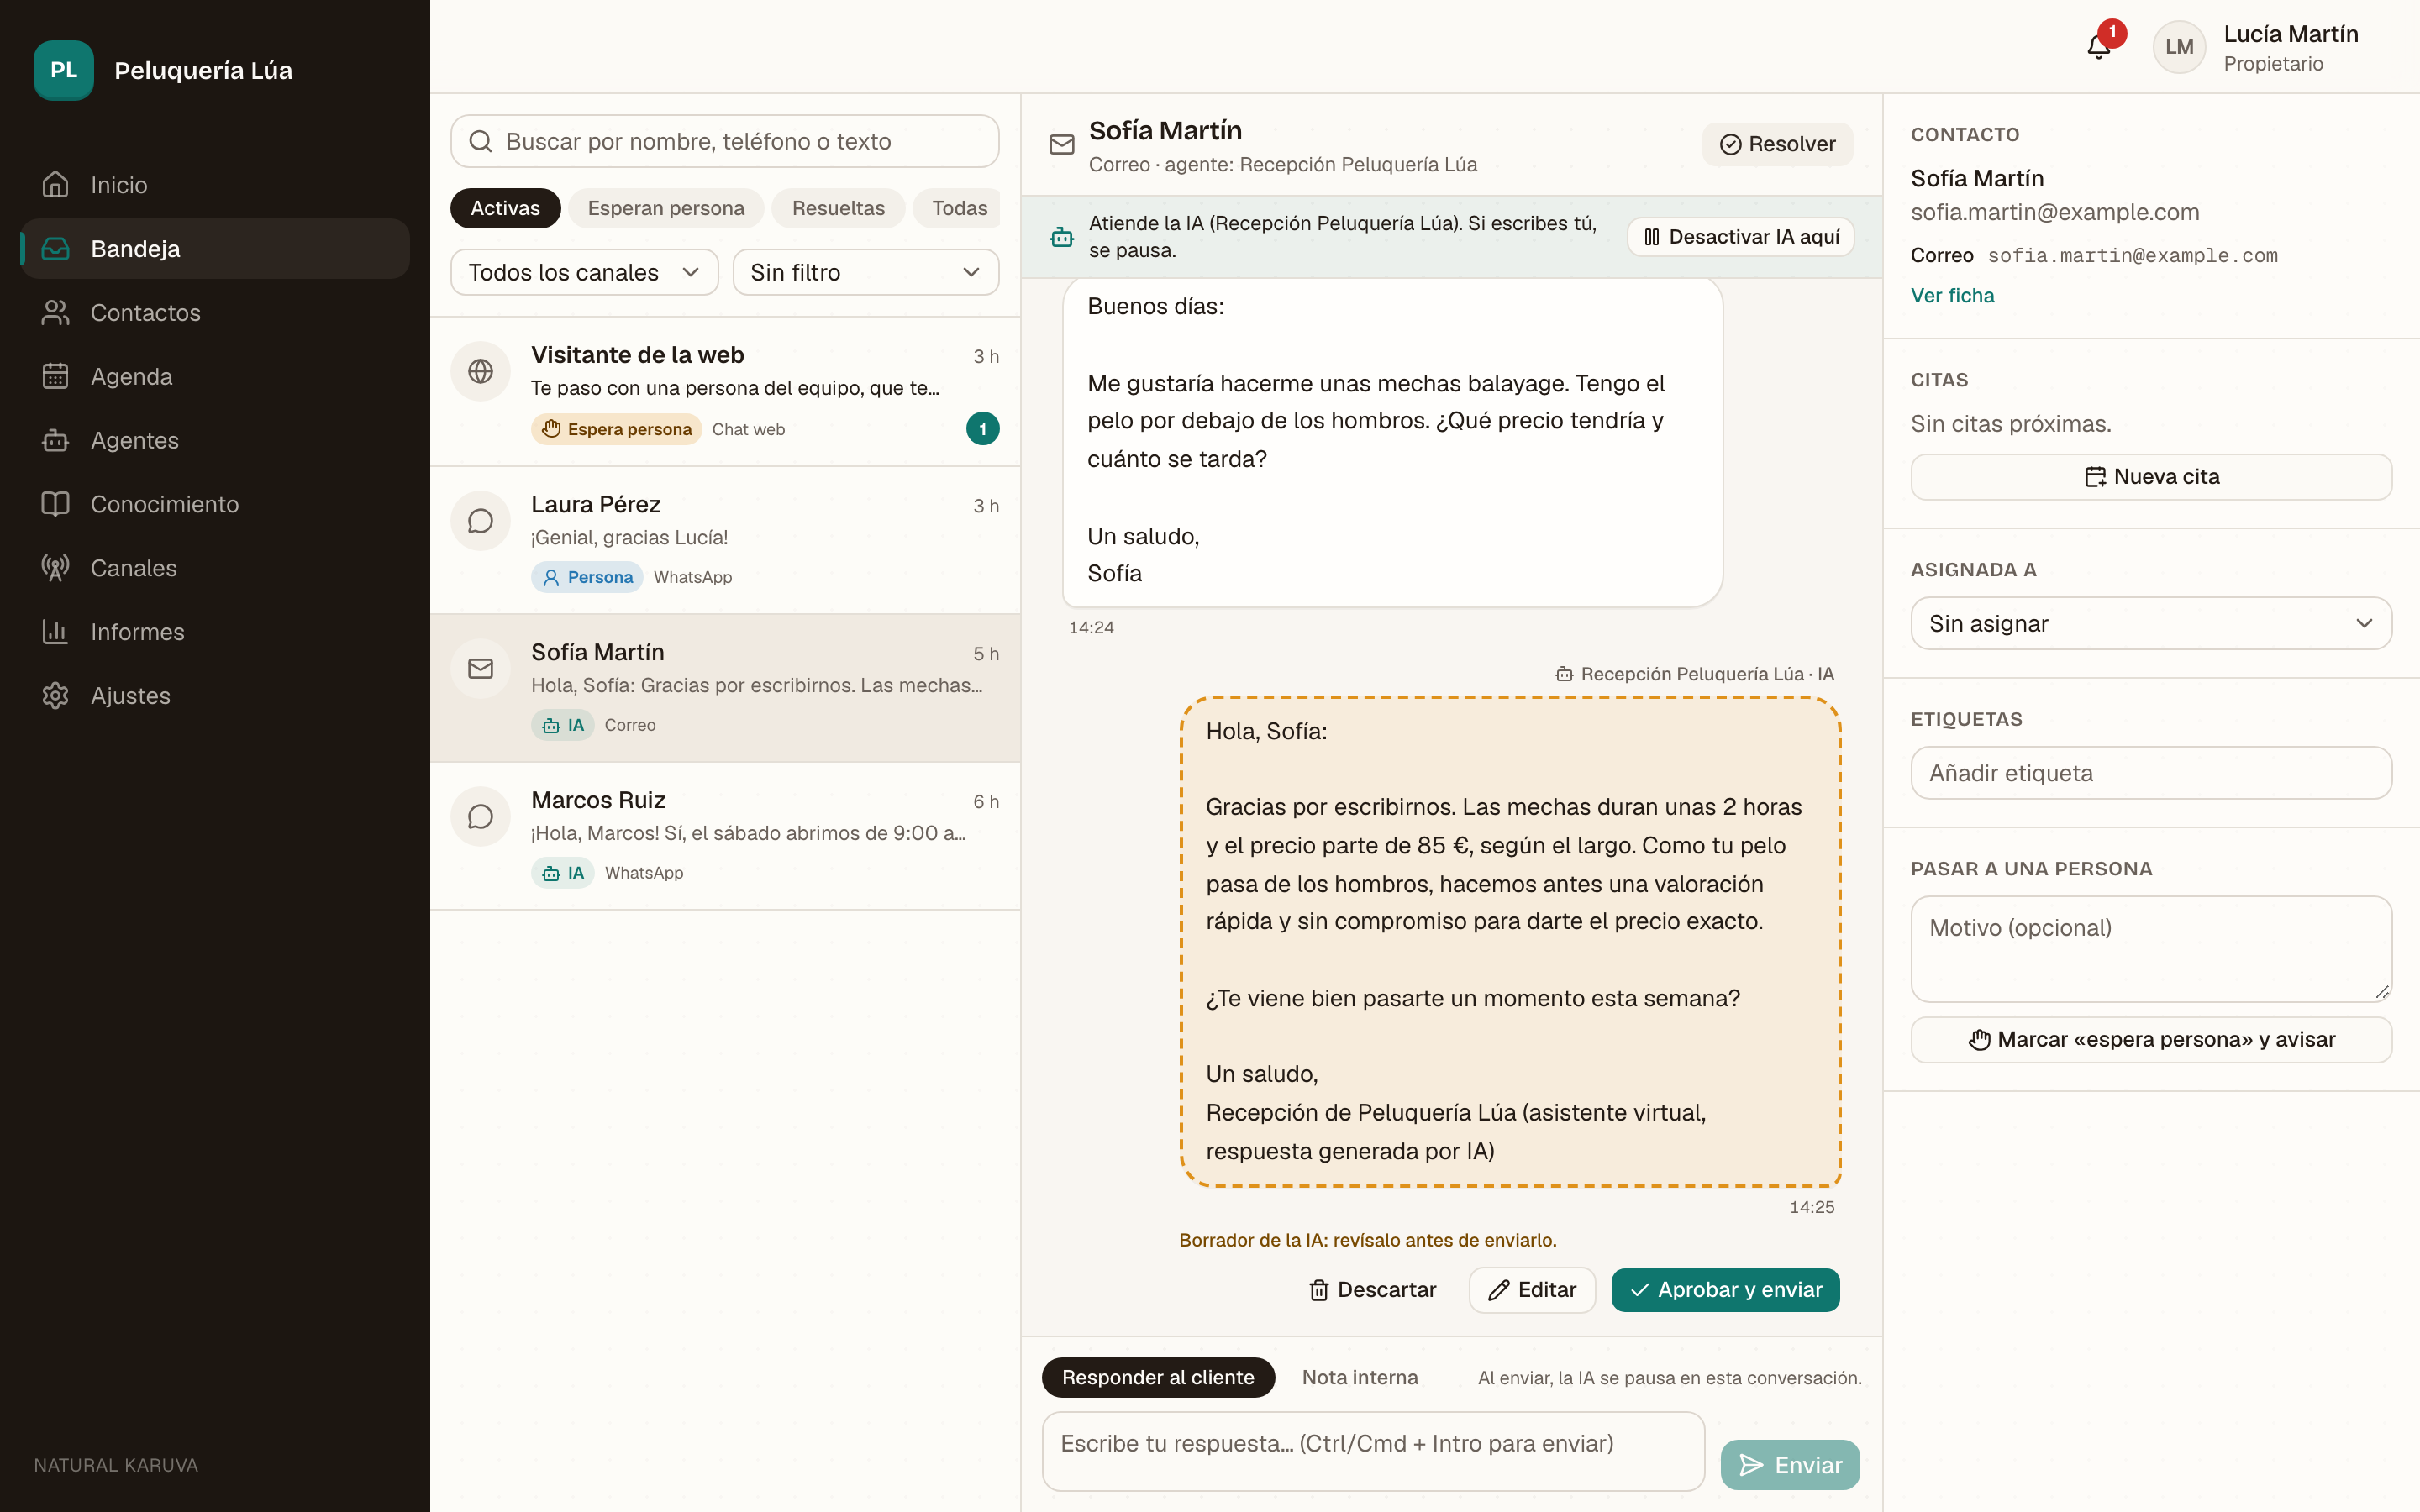
Task: Click mail icon of Sofía Martín conversation row
Action: point(480,669)
